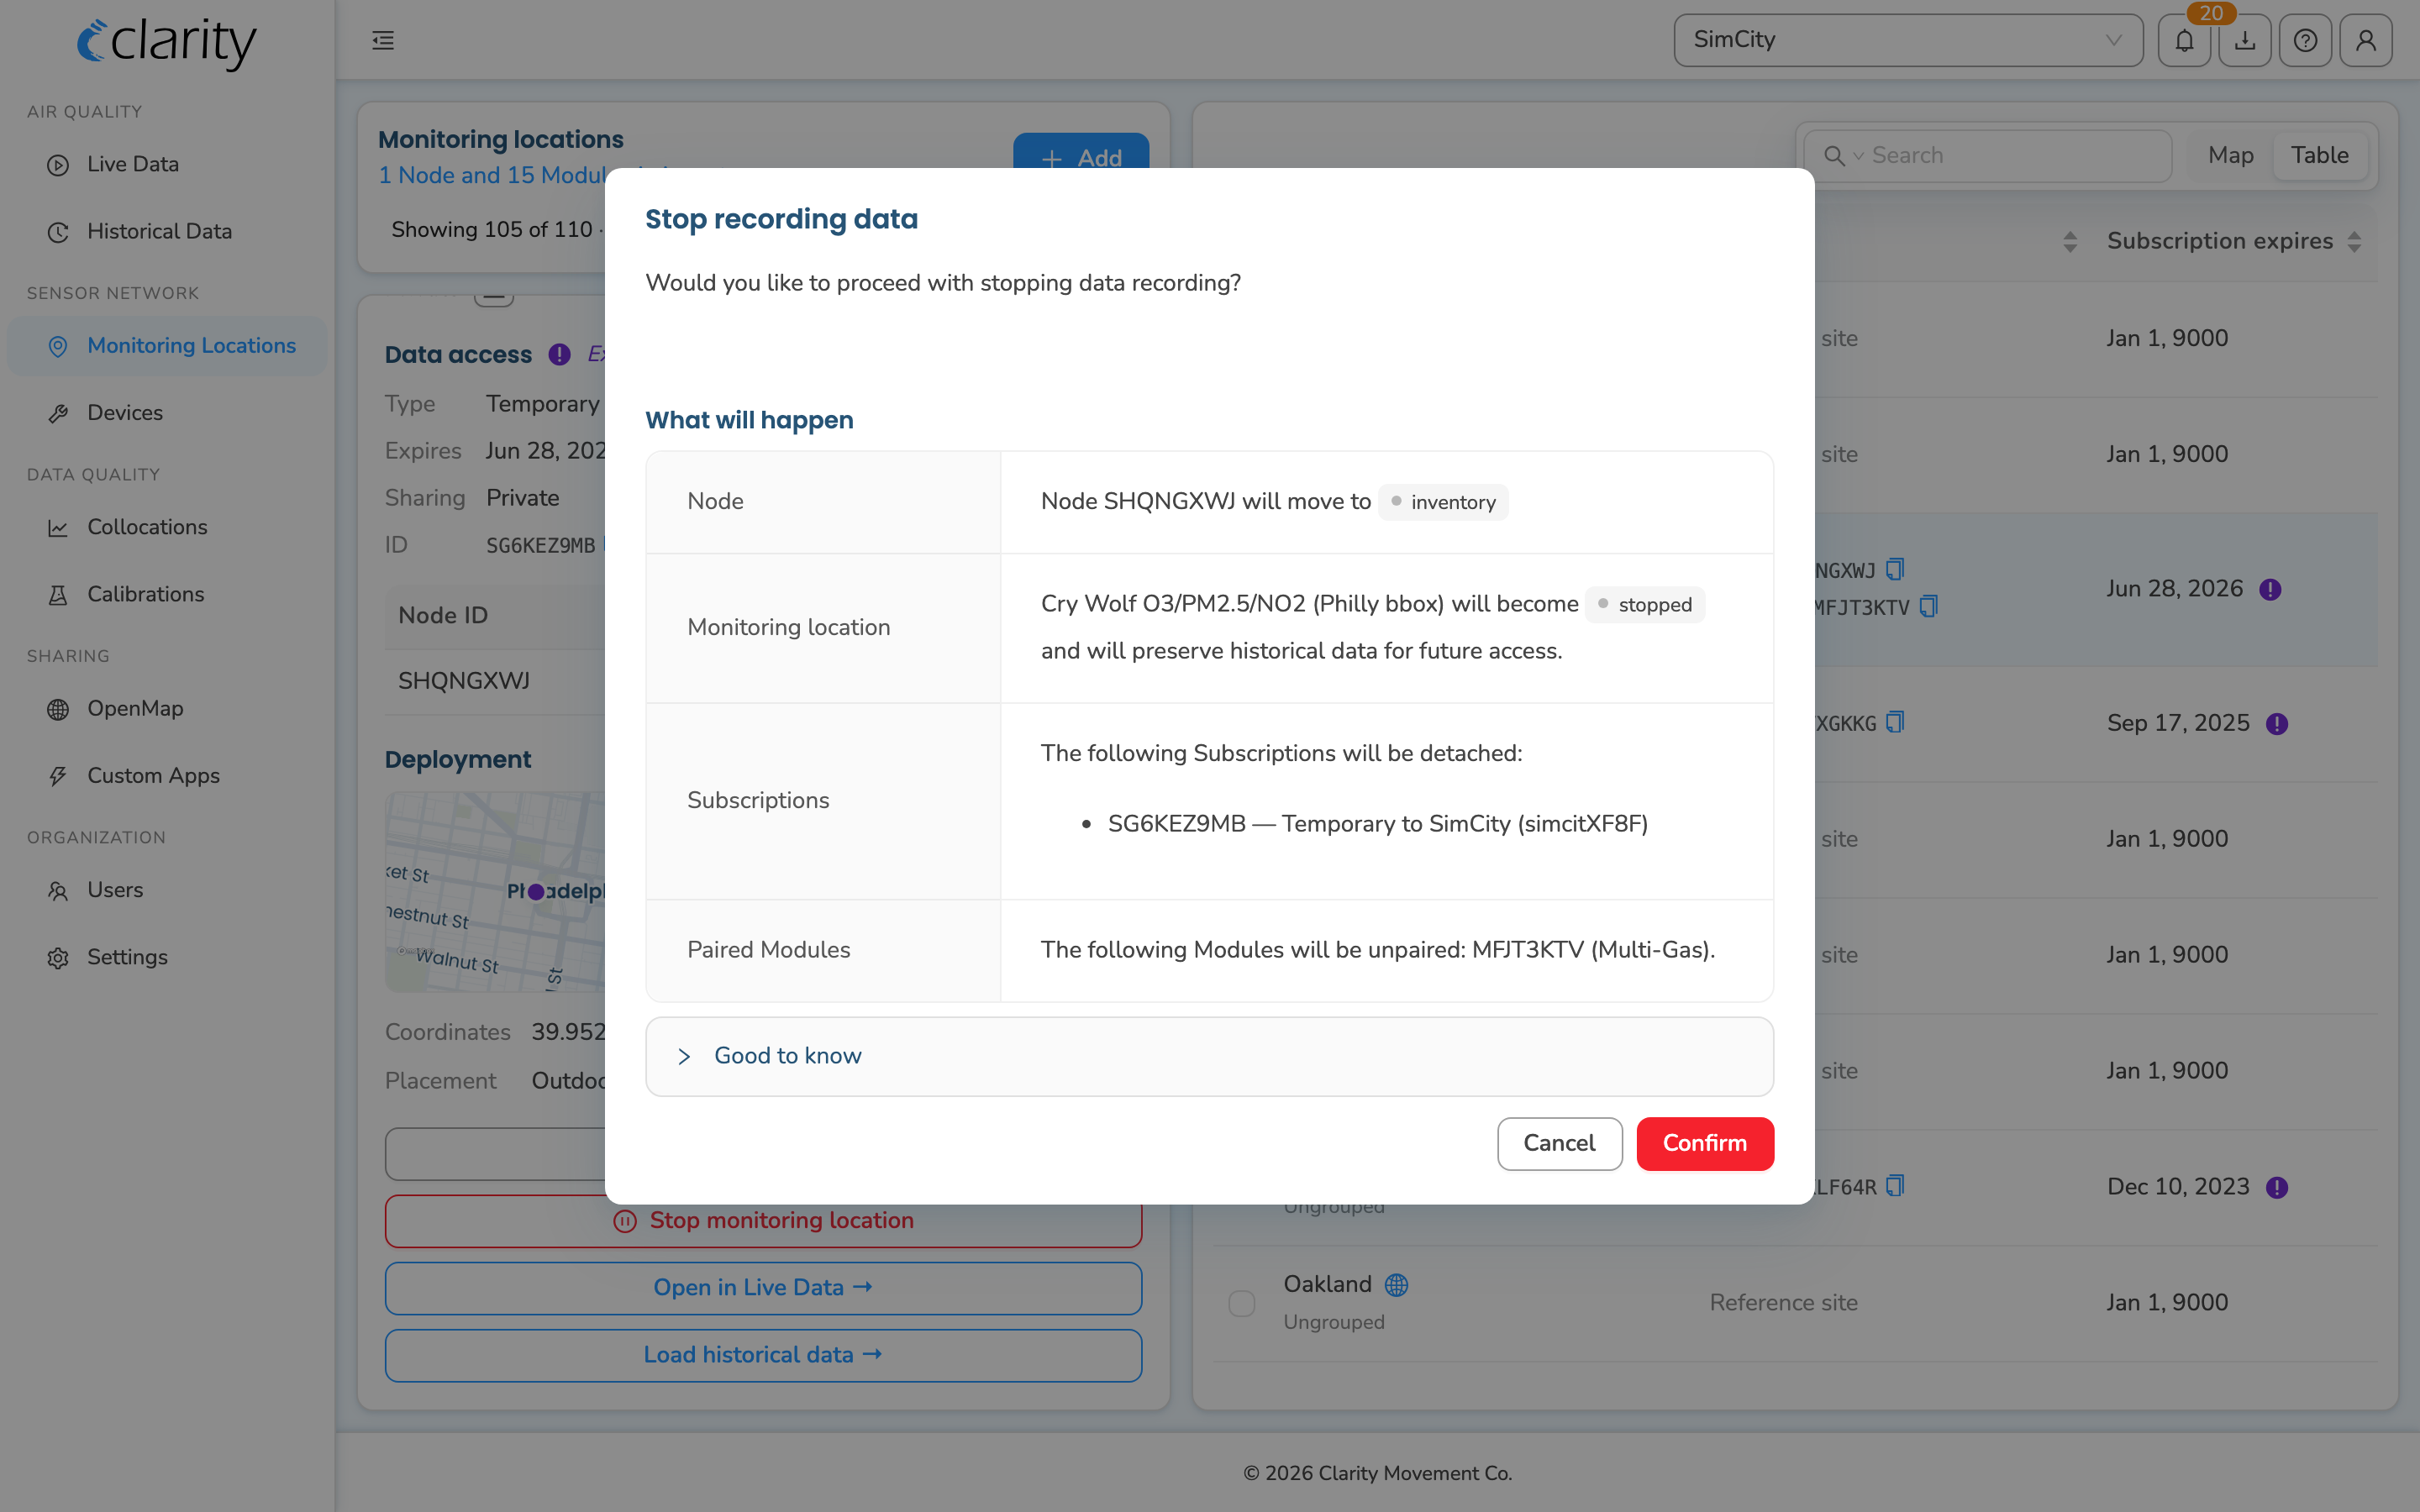The height and width of the screenshot is (1512, 2420).
Task: Go to Live Data
Action: [167, 165]
